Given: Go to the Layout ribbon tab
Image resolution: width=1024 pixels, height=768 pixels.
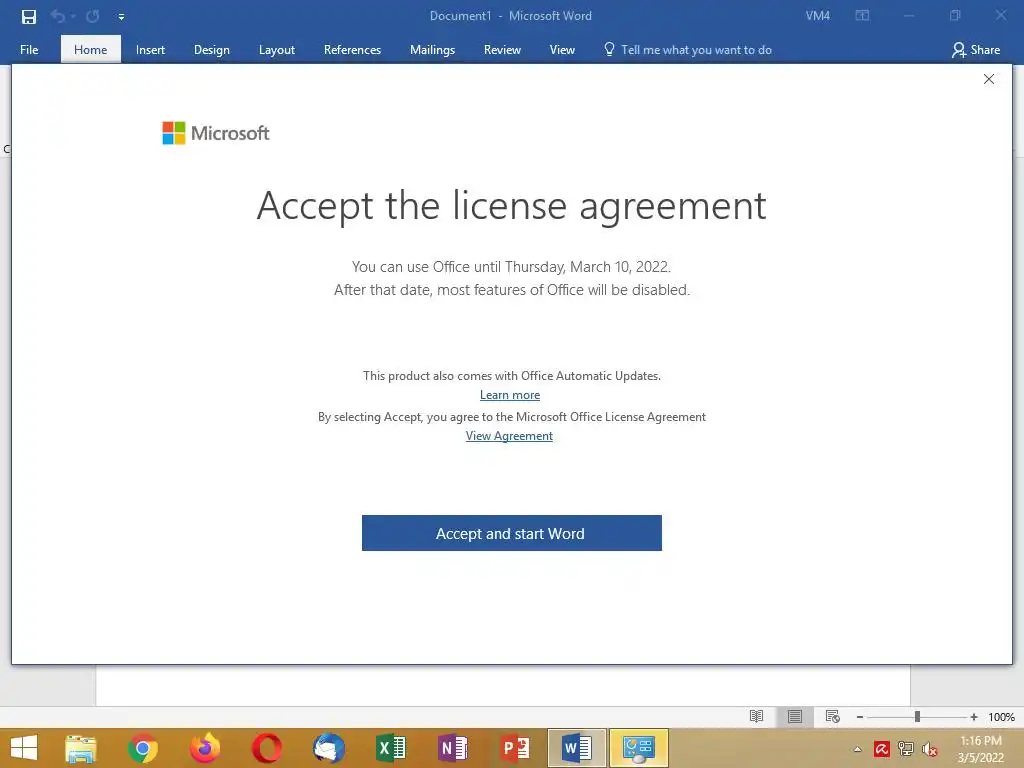Looking at the screenshot, I should [277, 50].
